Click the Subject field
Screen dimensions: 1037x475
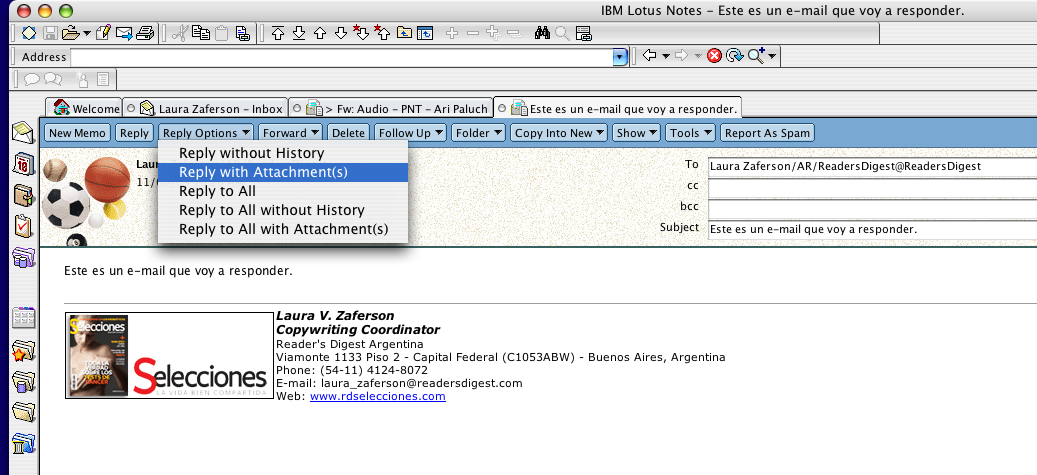coord(872,230)
